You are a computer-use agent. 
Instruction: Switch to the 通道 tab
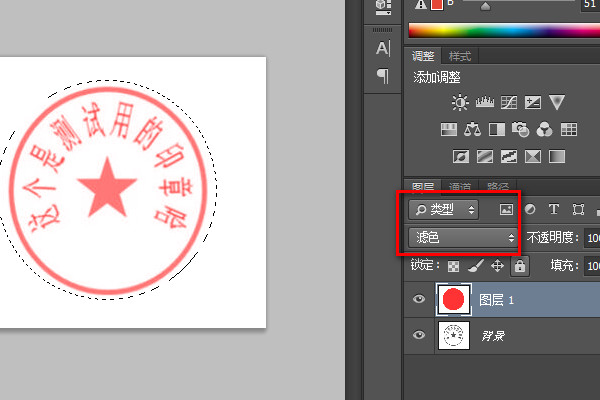460,187
